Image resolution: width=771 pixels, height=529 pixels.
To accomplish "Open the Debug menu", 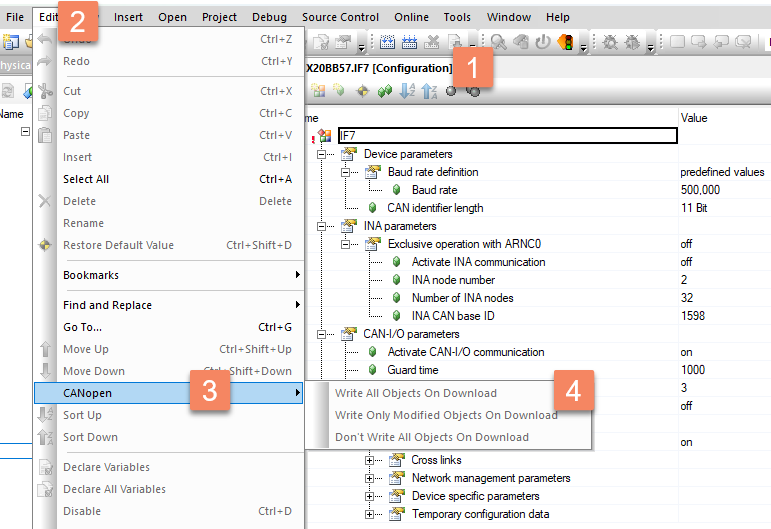I will tap(269, 17).
